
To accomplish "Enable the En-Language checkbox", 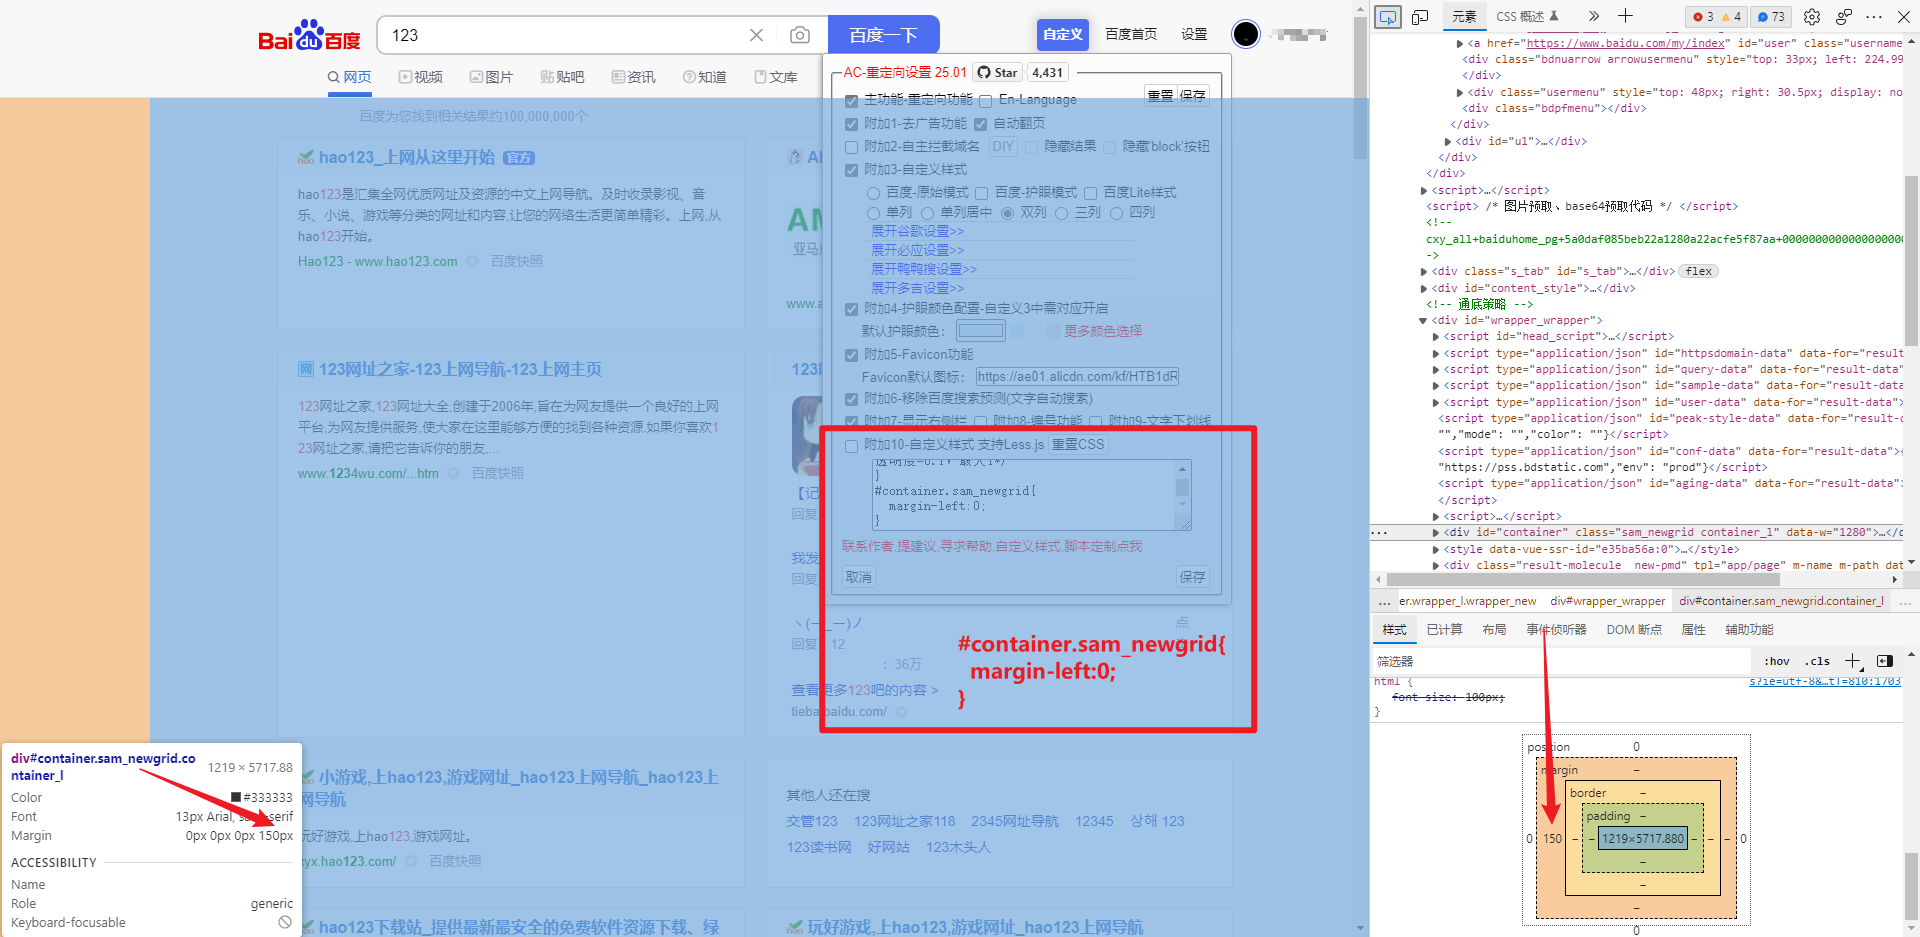I will pos(986,101).
